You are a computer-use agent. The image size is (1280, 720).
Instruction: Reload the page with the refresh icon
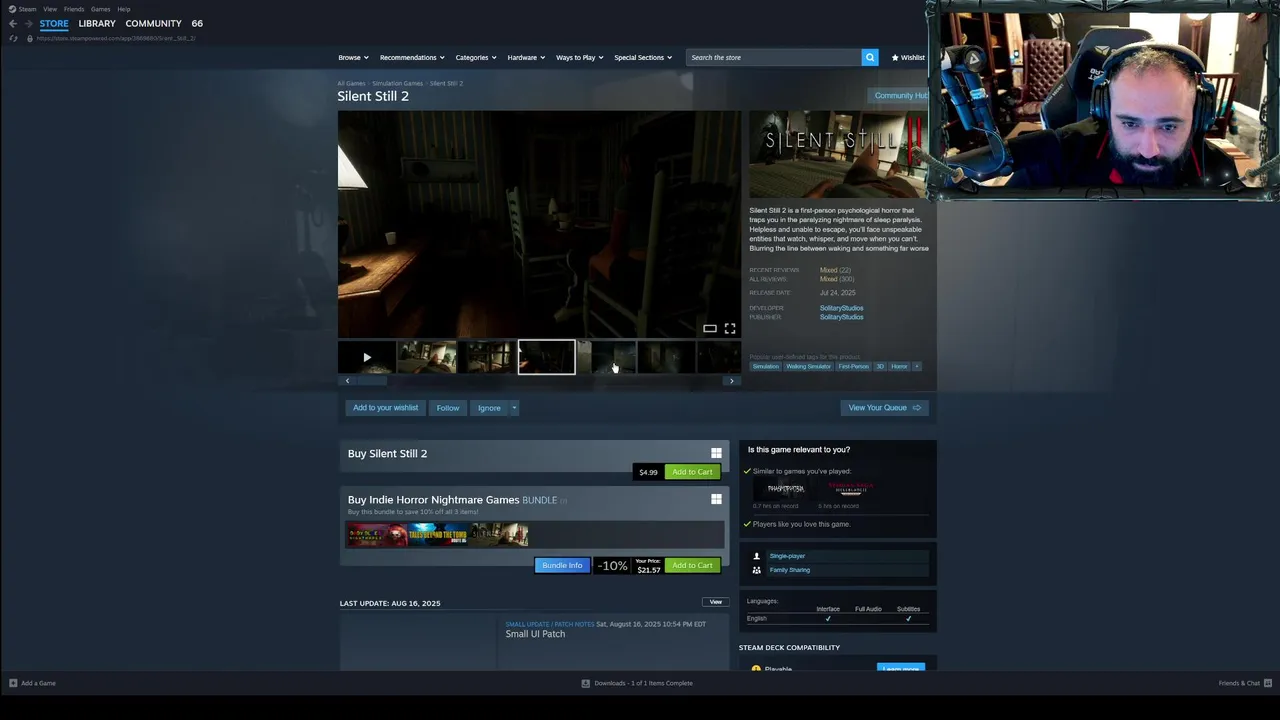click(x=13, y=38)
